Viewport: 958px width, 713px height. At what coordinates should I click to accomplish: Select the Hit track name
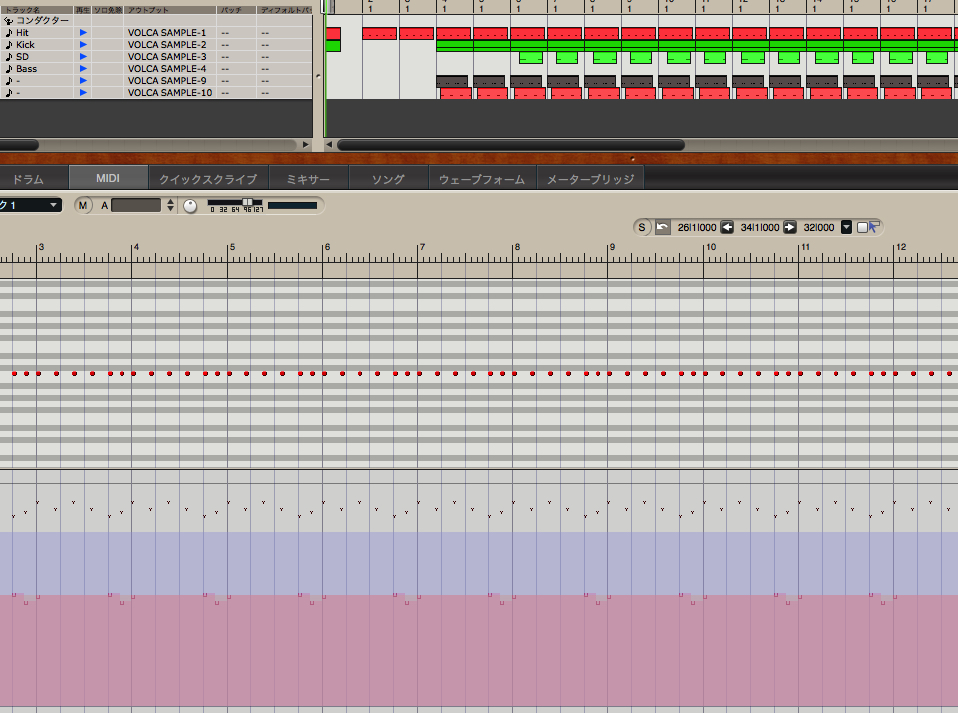click(x=22, y=32)
